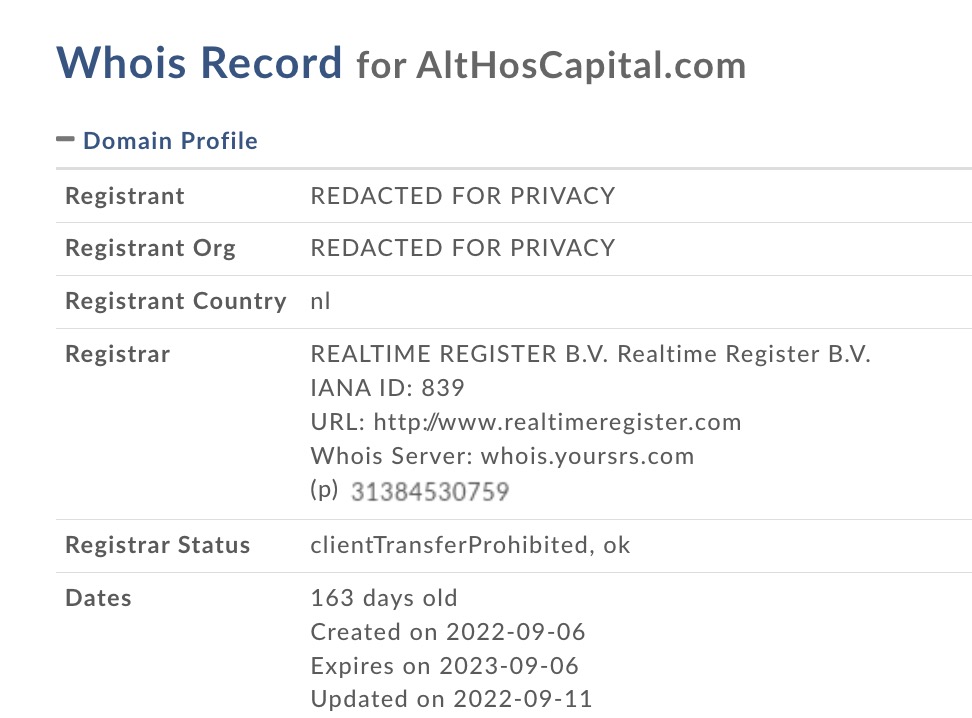Screen dimensions: 972x718
Task: Click the Registrant Org row label
Action: tap(150, 248)
